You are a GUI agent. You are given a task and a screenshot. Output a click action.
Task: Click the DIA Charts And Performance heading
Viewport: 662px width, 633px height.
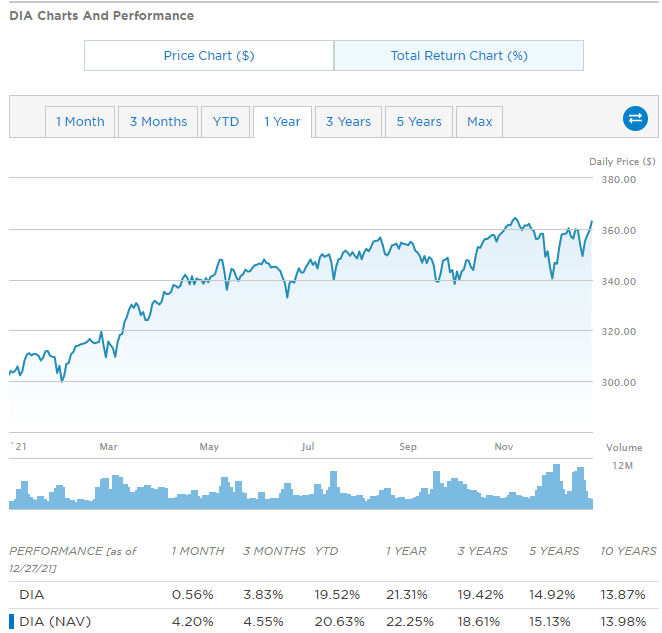[x=102, y=16]
